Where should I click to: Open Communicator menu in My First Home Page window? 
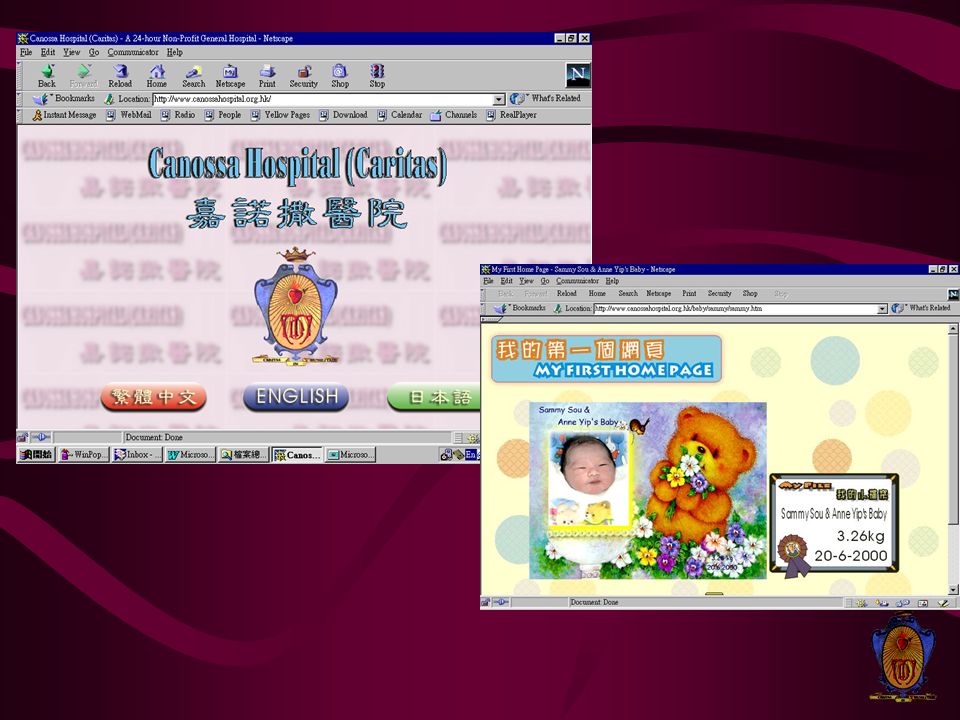[x=577, y=281]
